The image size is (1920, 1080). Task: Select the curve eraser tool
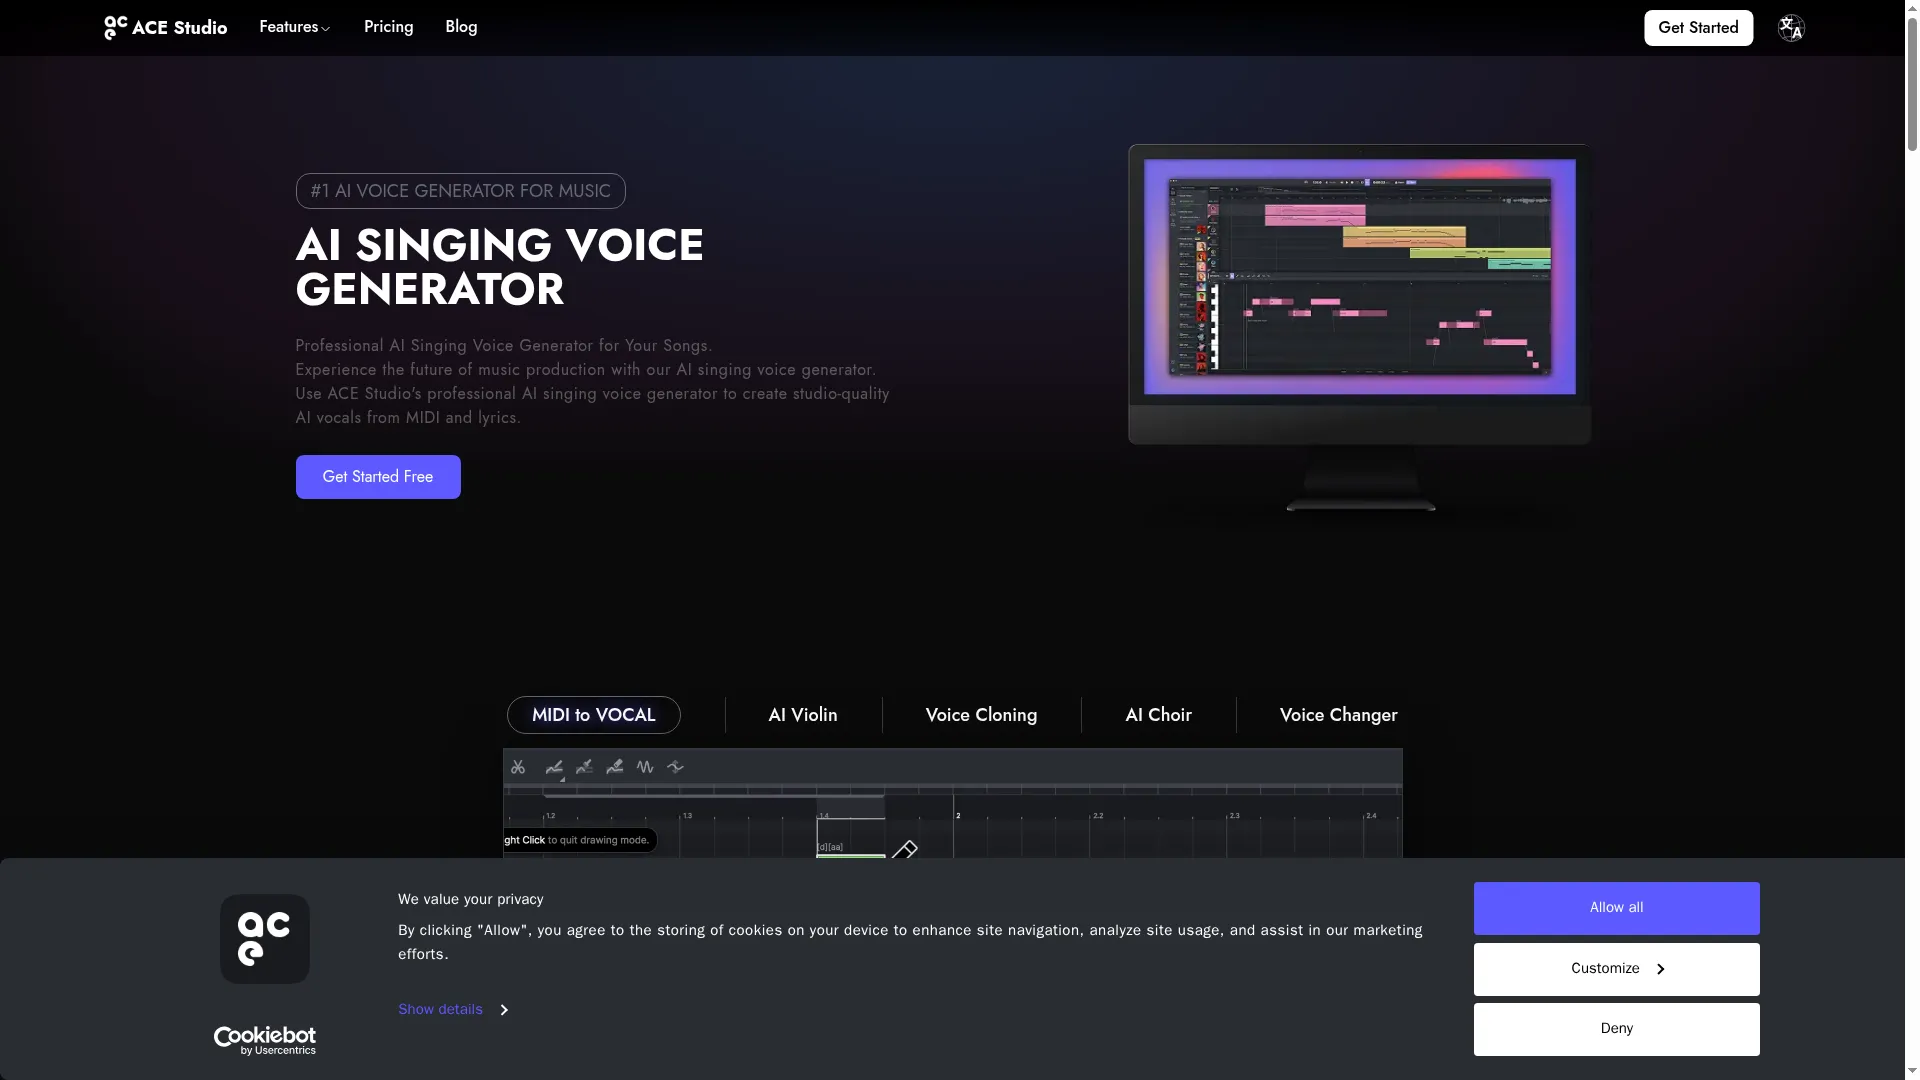[x=615, y=767]
